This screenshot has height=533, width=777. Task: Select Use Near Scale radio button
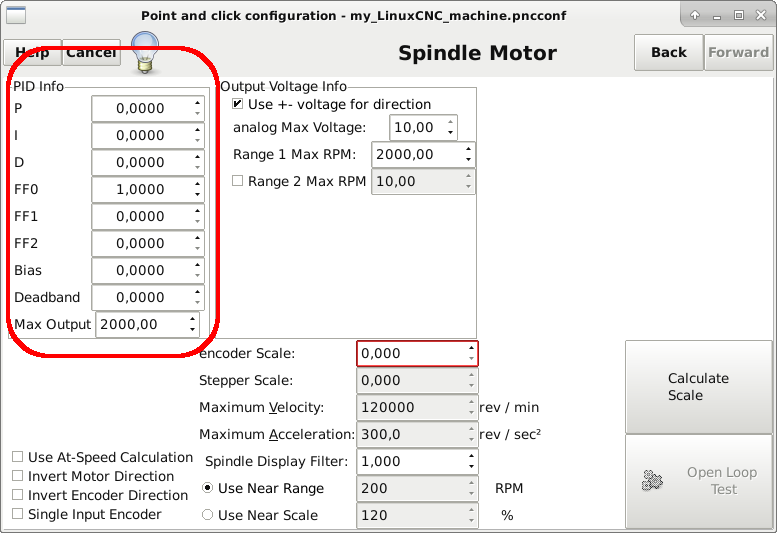(x=208, y=515)
